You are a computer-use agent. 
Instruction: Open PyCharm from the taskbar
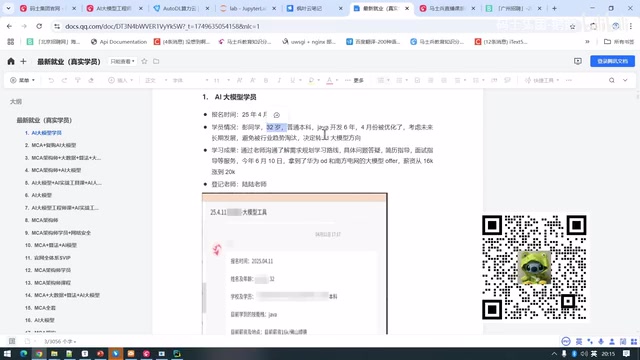pos(177,353)
